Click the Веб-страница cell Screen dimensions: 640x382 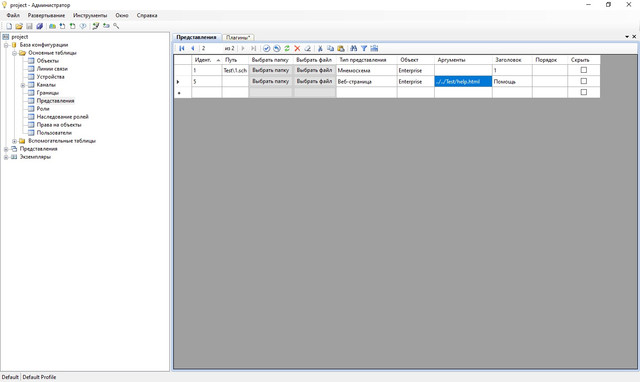point(367,81)
